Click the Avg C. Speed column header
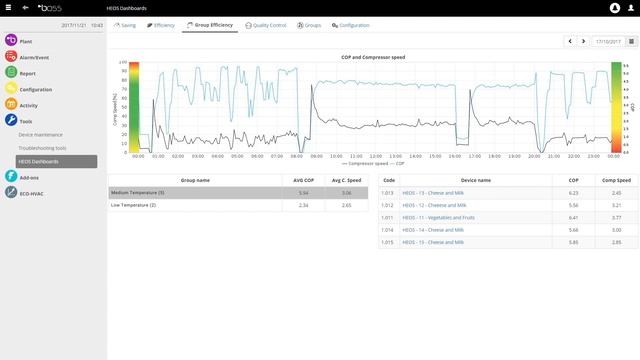640x360 pixels. pyautogui.click(x=347, y=180)
